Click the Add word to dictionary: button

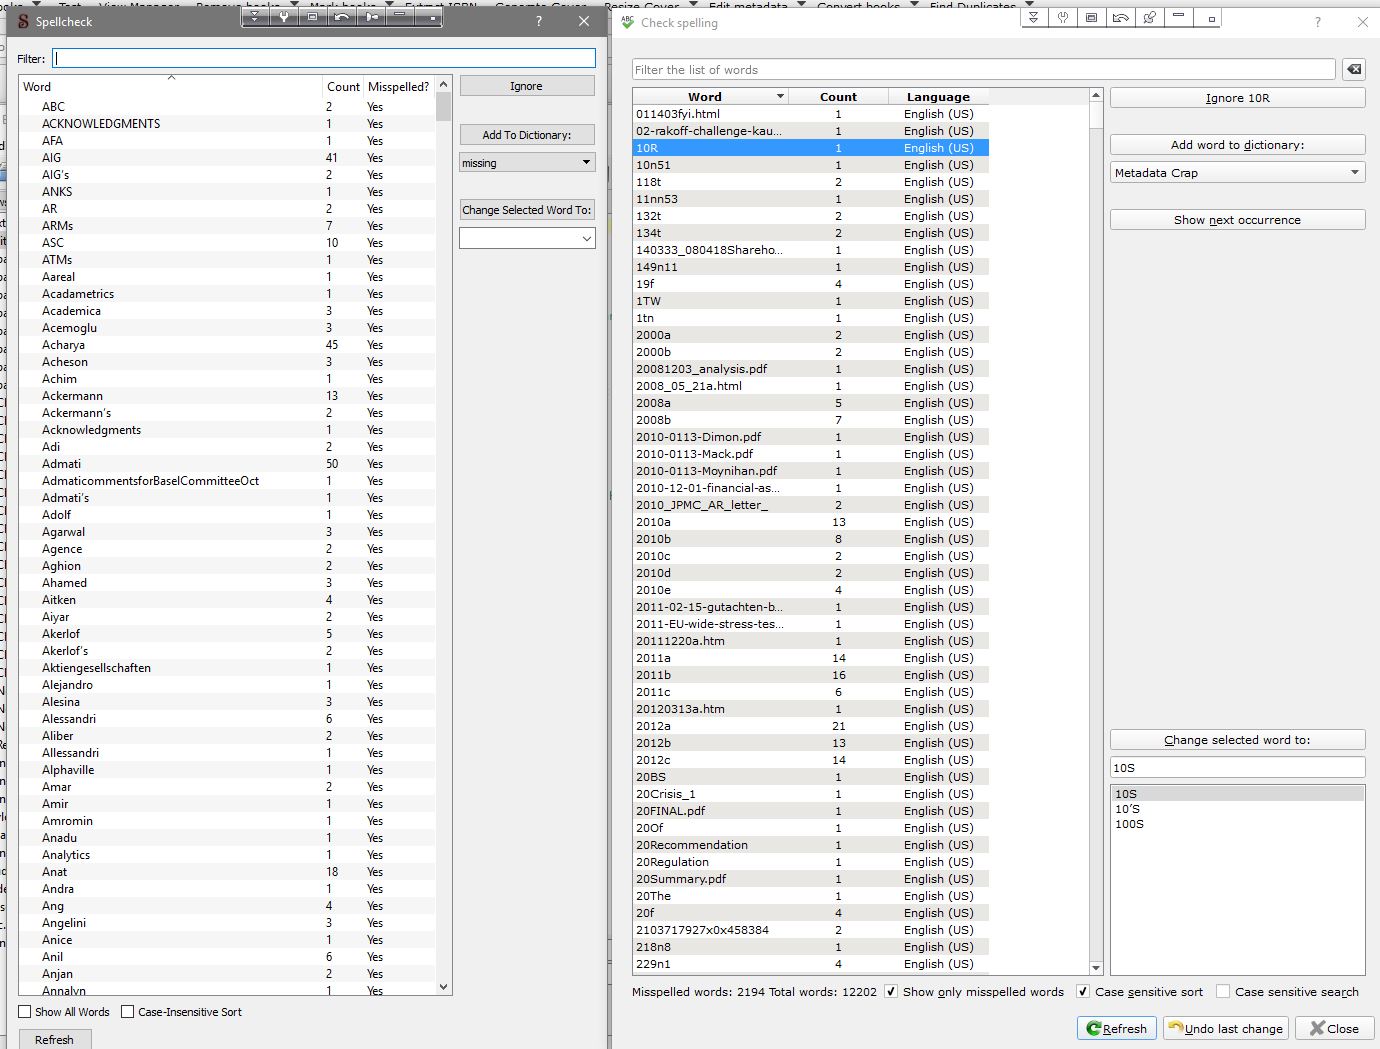pyautogui.click(x=1237, y=145)
